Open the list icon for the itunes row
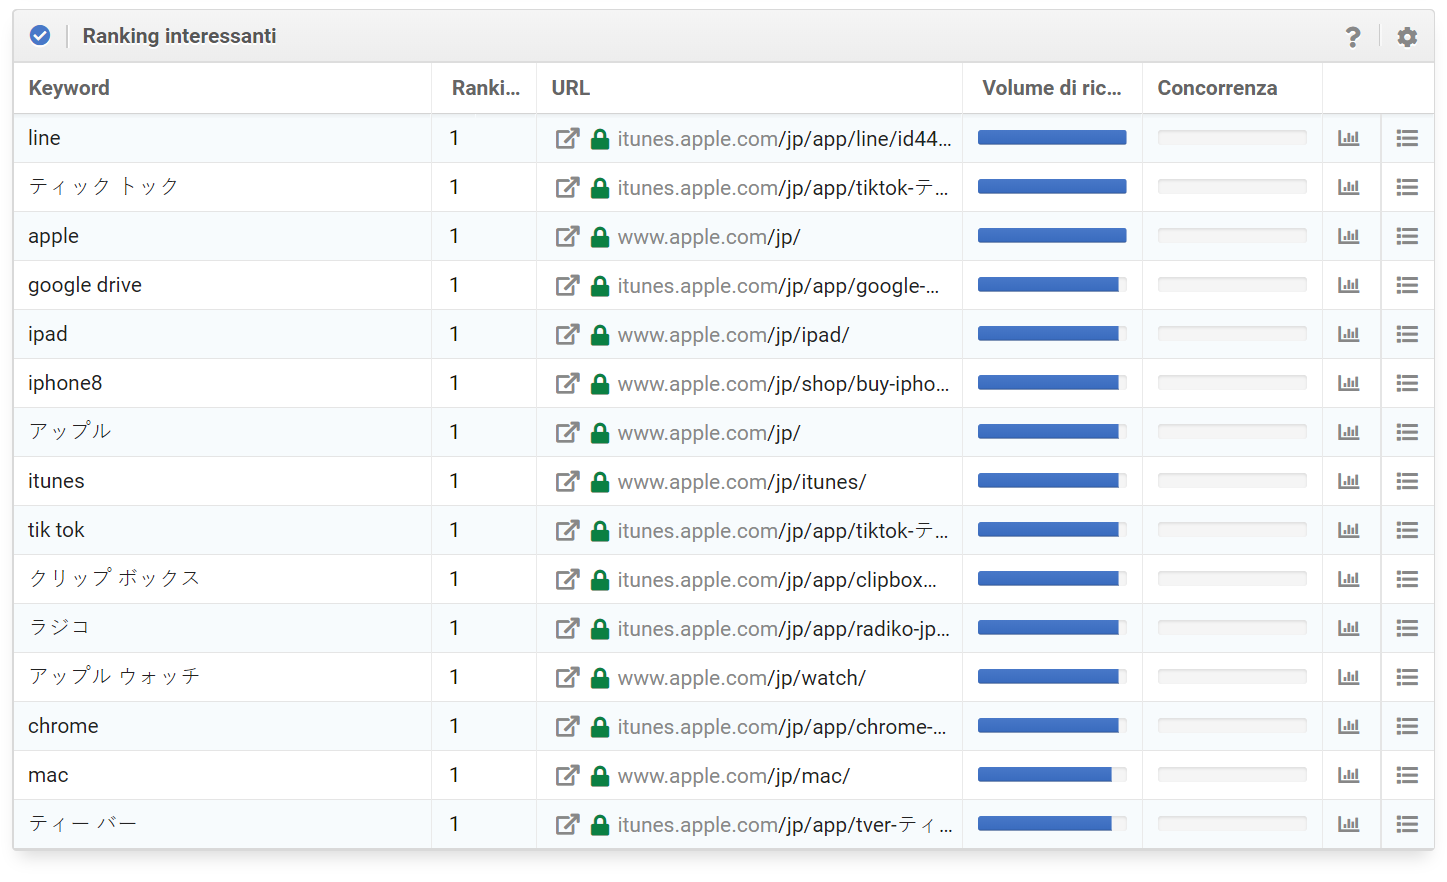 [x=1407, y=481]
